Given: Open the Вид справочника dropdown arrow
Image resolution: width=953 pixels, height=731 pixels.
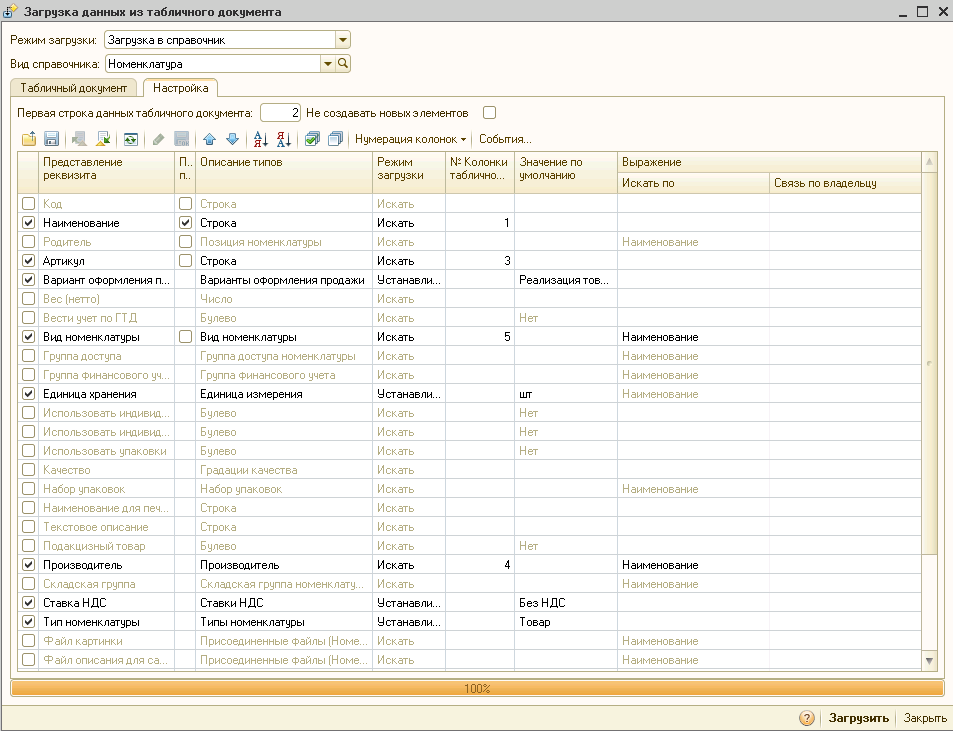Looking at the screenshot, I should tap(327, 64).
